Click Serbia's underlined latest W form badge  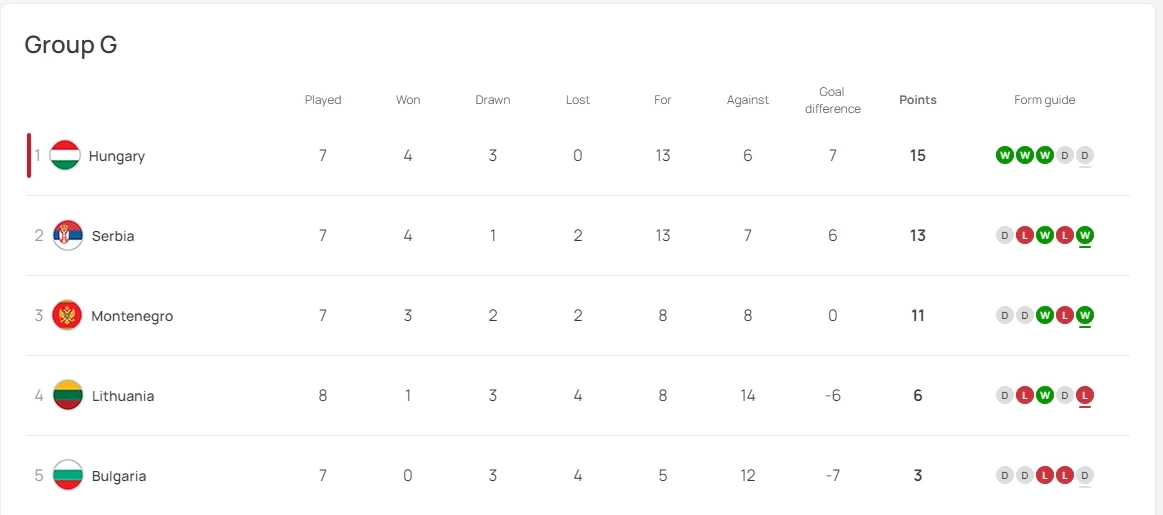tap(1085, 235)
